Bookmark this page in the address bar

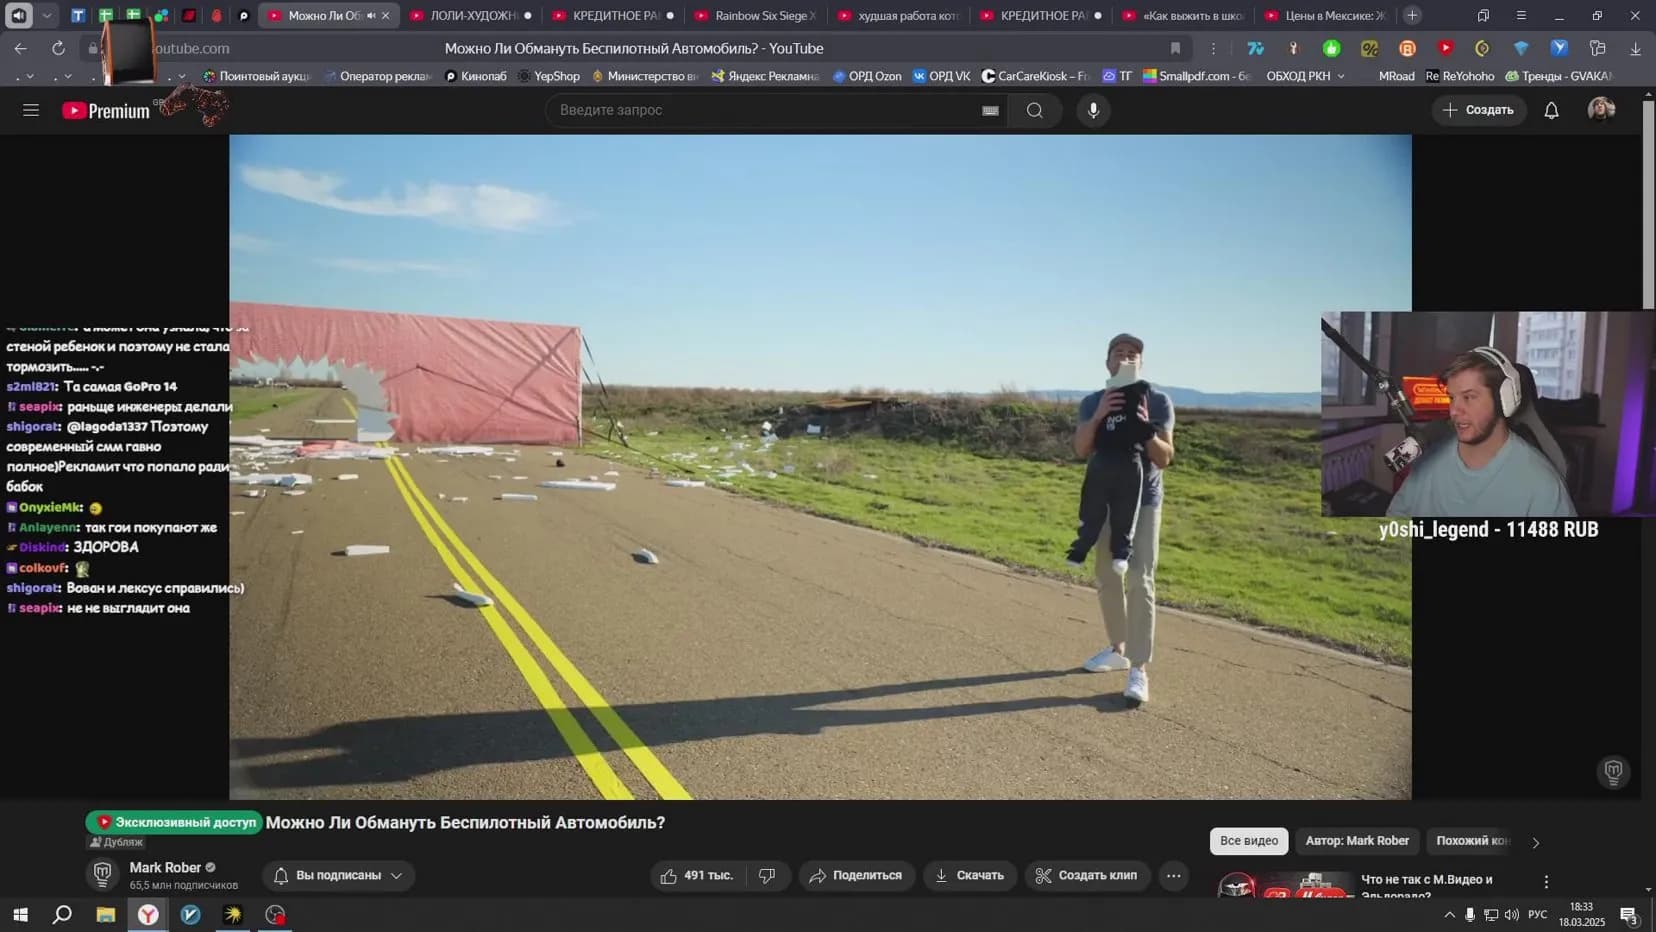pos(1175,48)
